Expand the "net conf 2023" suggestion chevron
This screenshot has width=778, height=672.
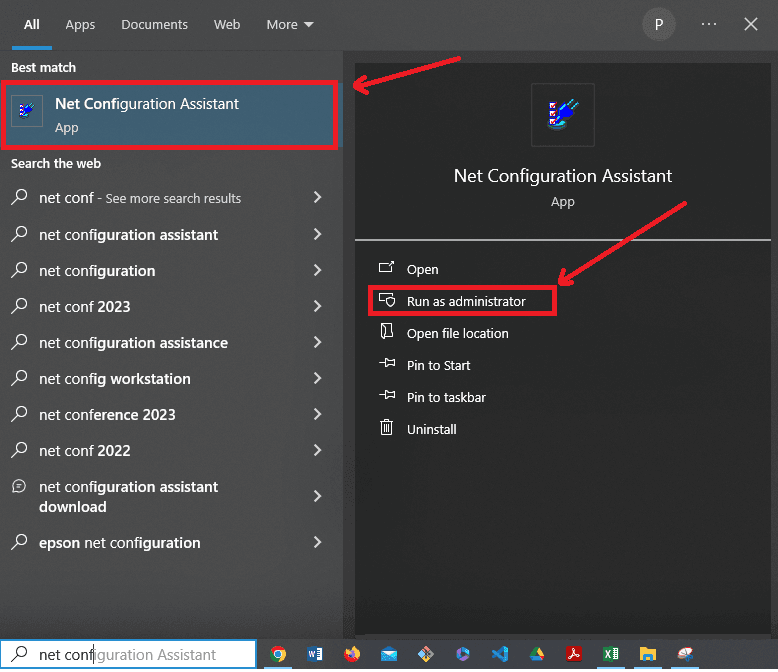tap(317, 307)
